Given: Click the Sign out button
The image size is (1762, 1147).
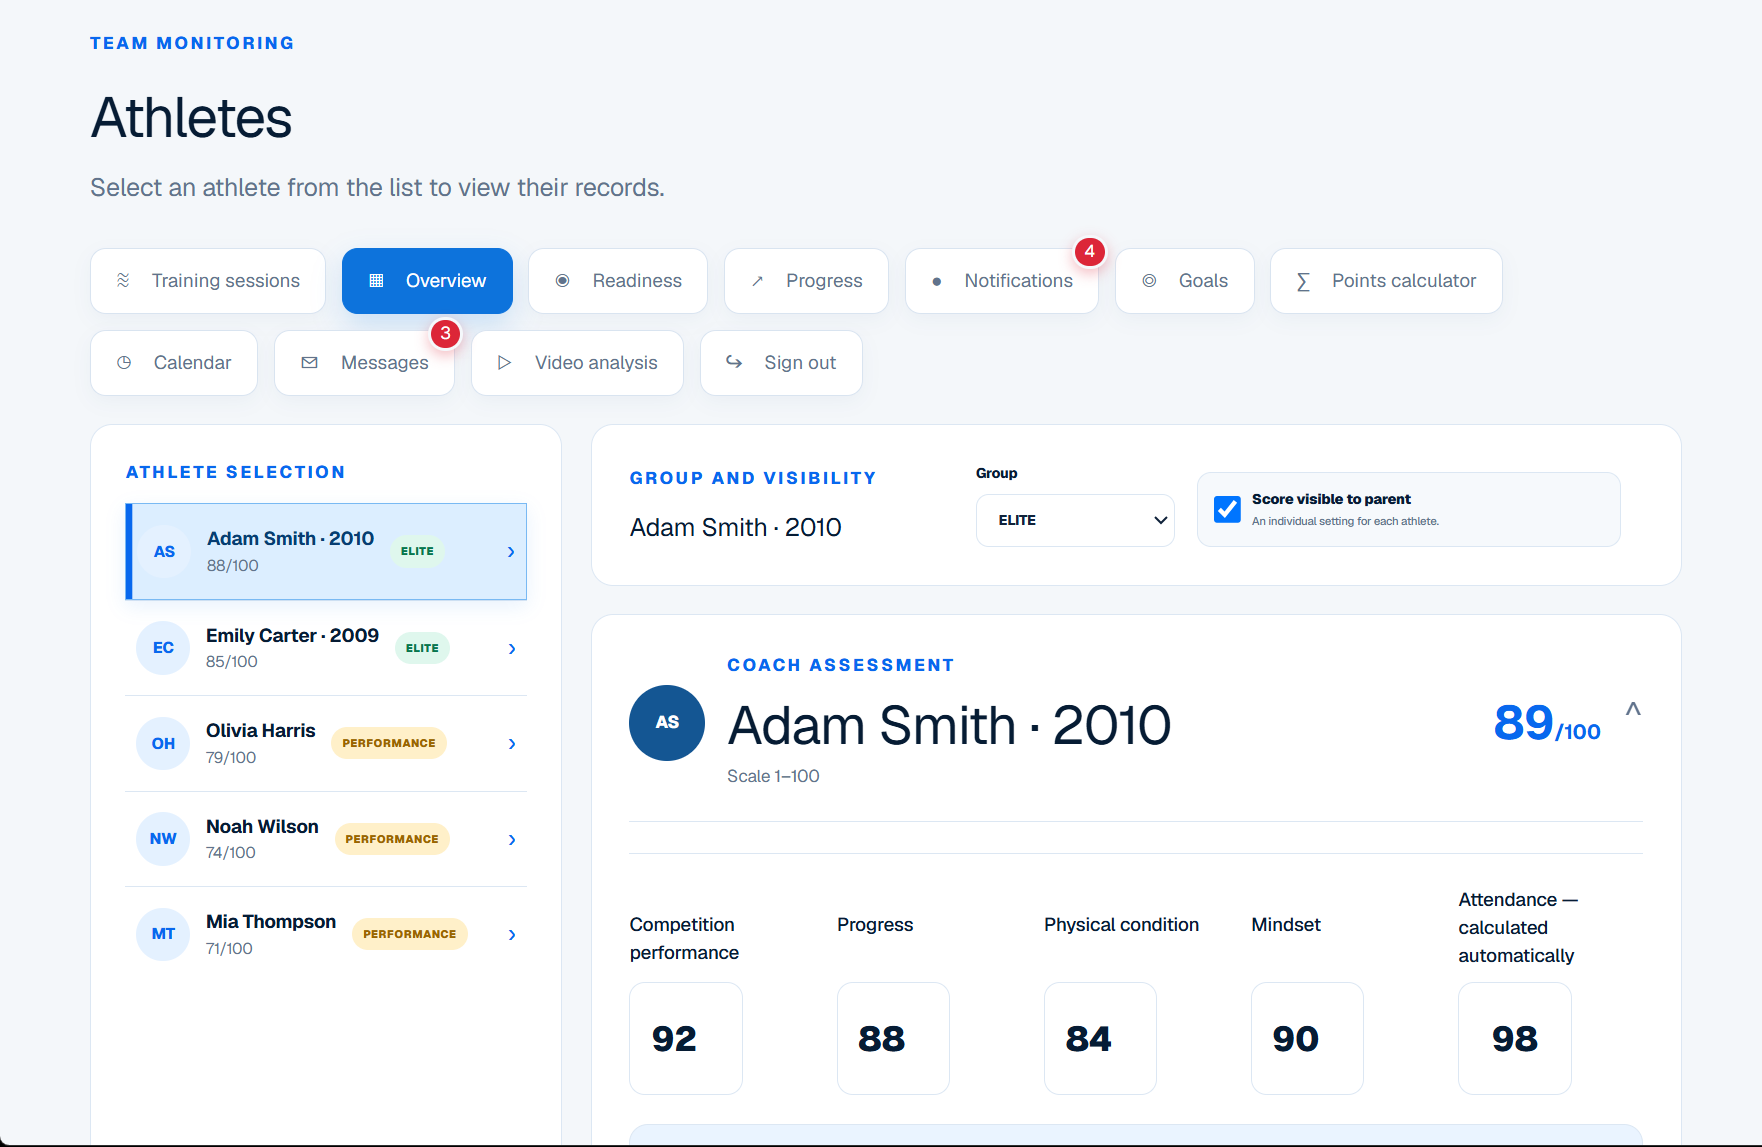Looking at the screenshot, I should (781, 363).
